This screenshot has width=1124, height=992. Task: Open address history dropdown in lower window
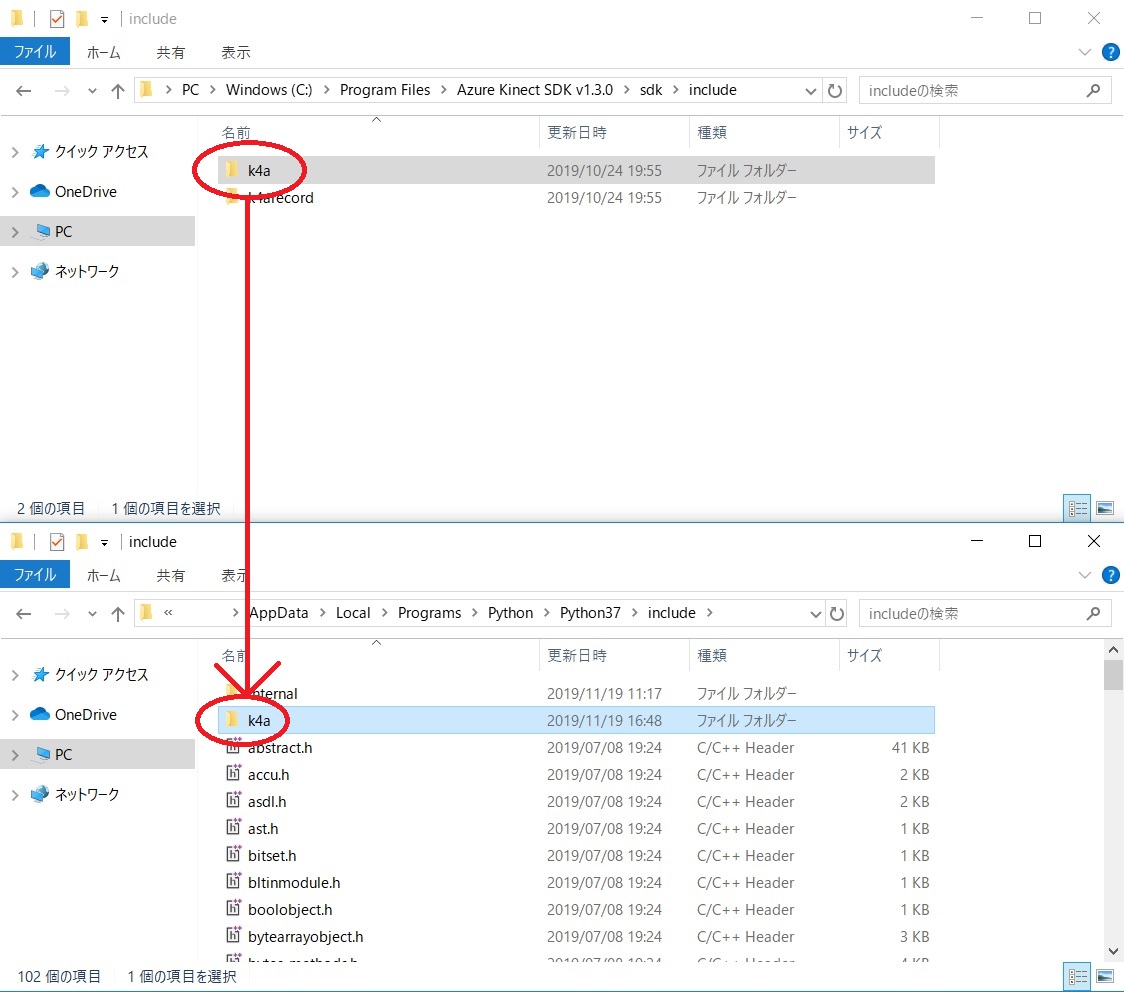815,614
